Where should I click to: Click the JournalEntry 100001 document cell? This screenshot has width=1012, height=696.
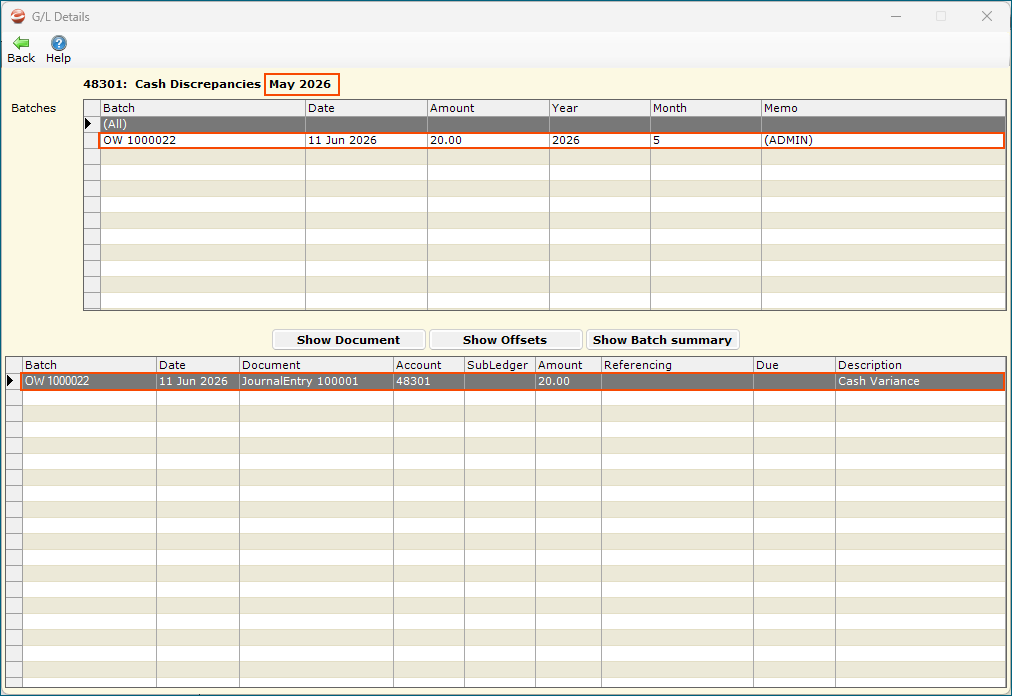tap(316, 381)
